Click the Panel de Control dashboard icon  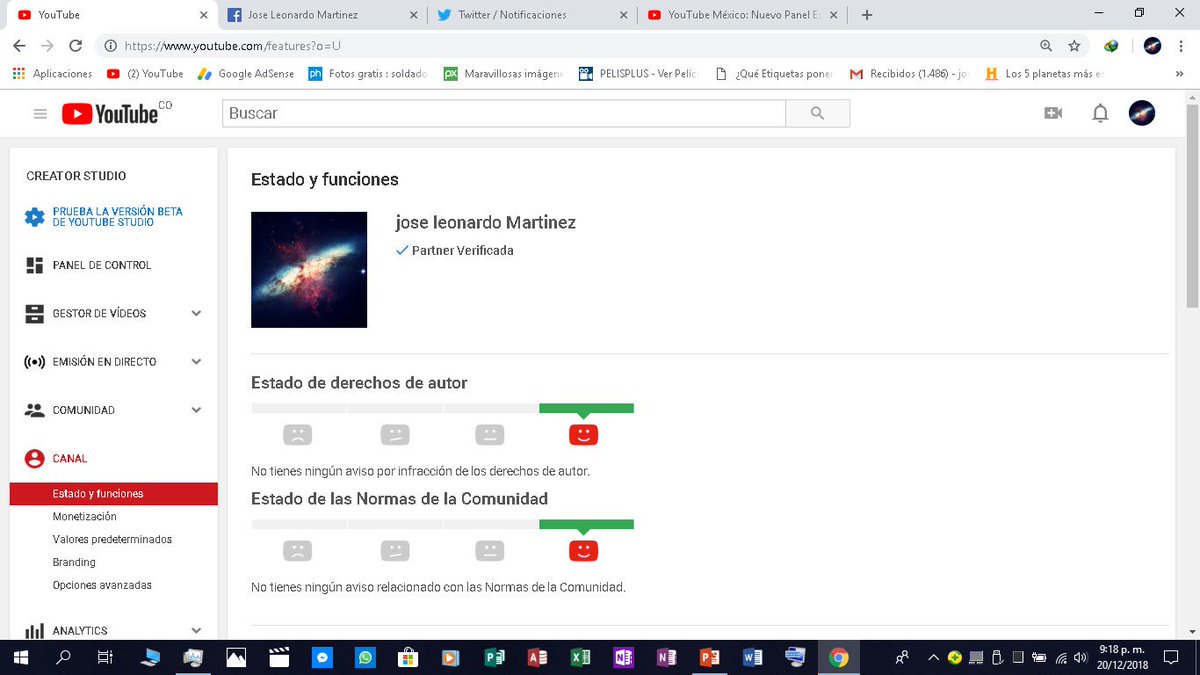click(35, 265)
